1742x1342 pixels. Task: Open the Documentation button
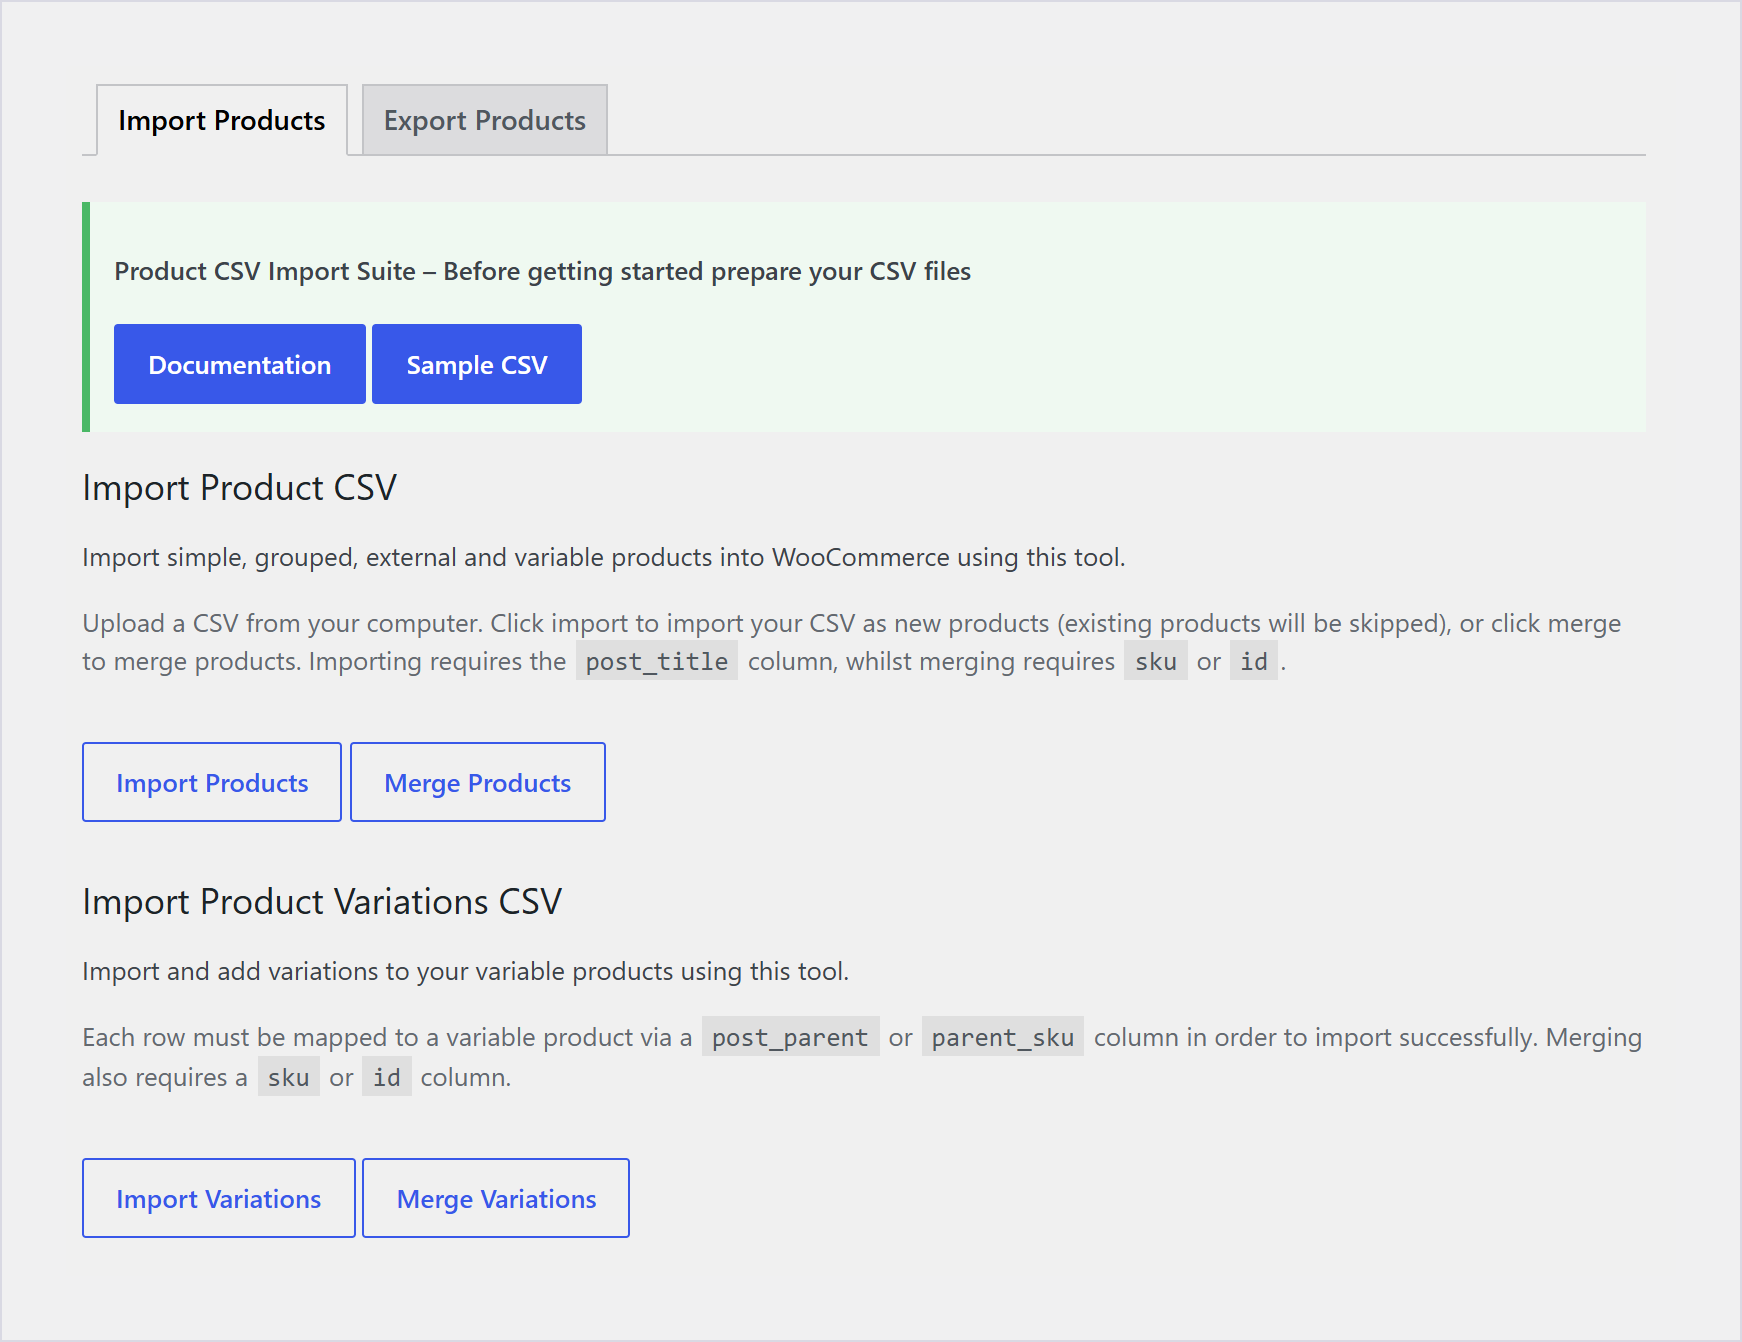240,364
